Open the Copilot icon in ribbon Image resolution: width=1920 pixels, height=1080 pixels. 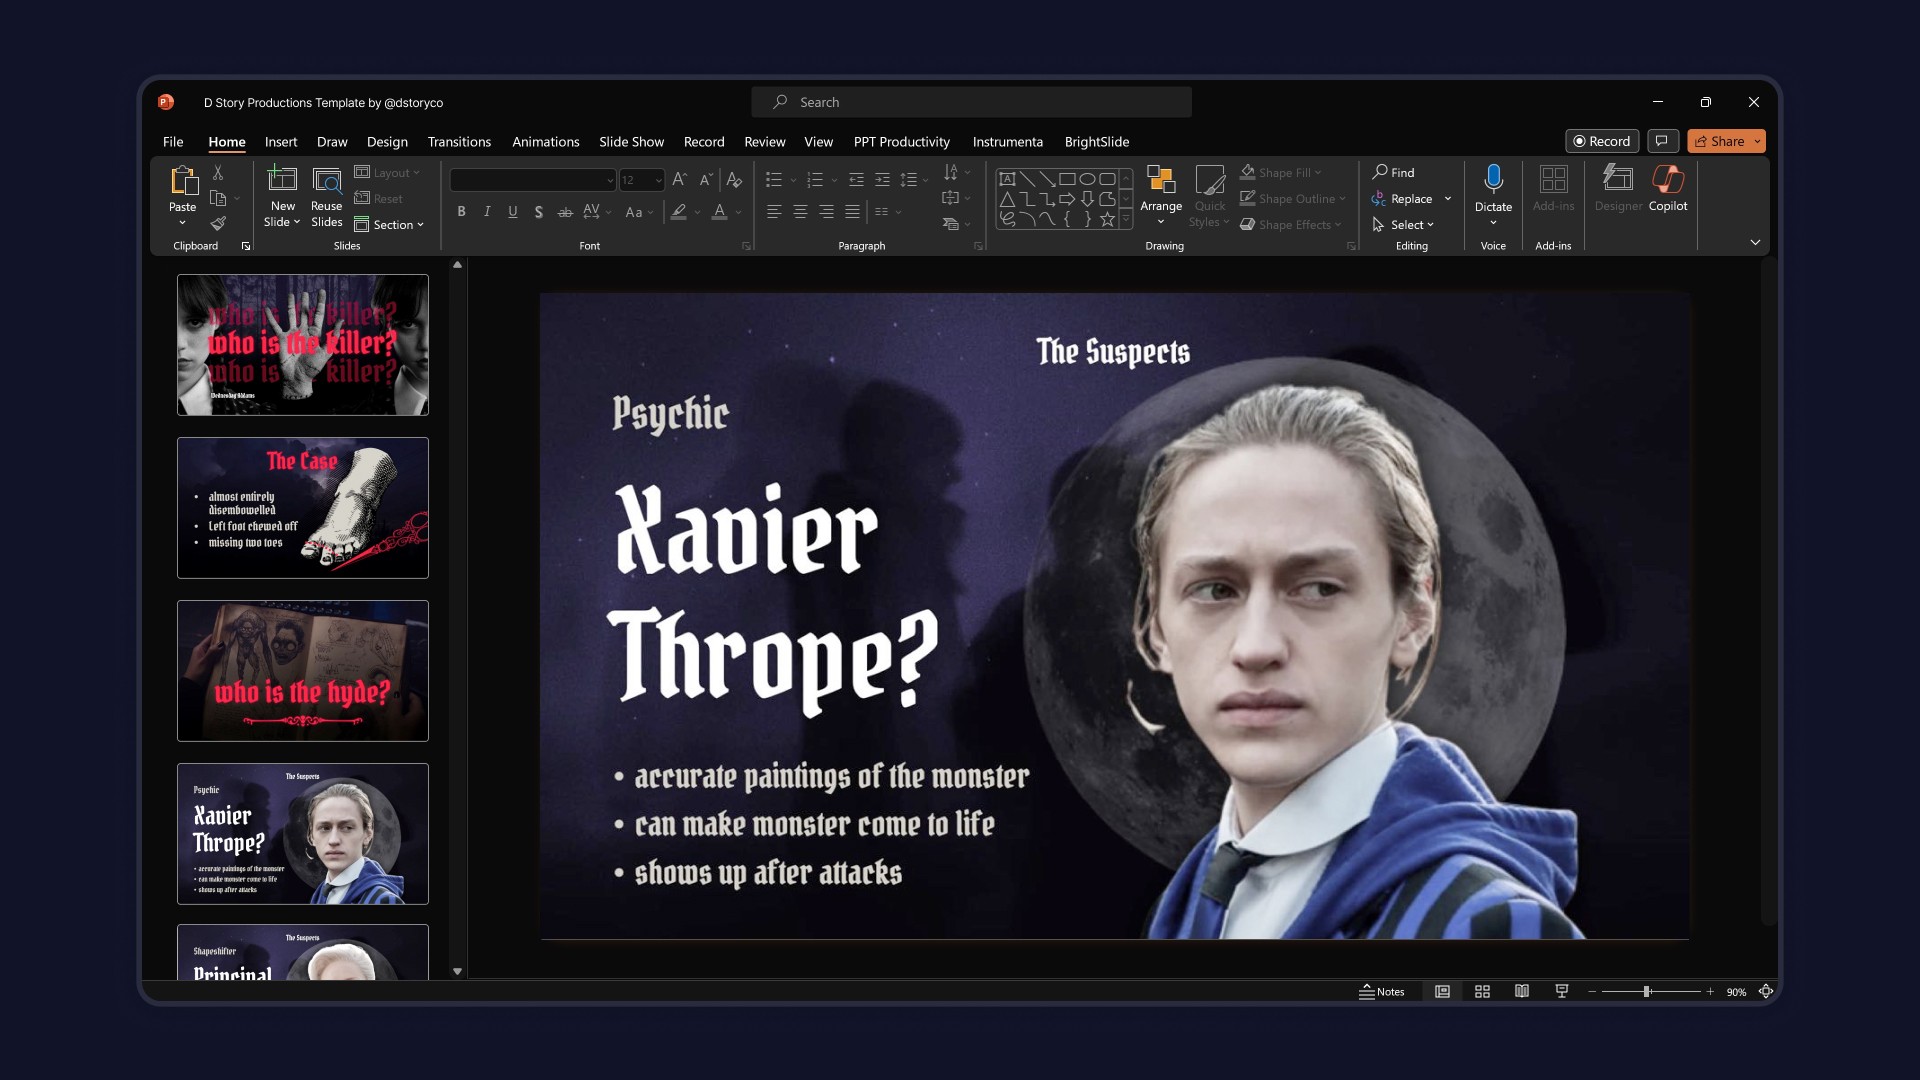(1667, 181)
